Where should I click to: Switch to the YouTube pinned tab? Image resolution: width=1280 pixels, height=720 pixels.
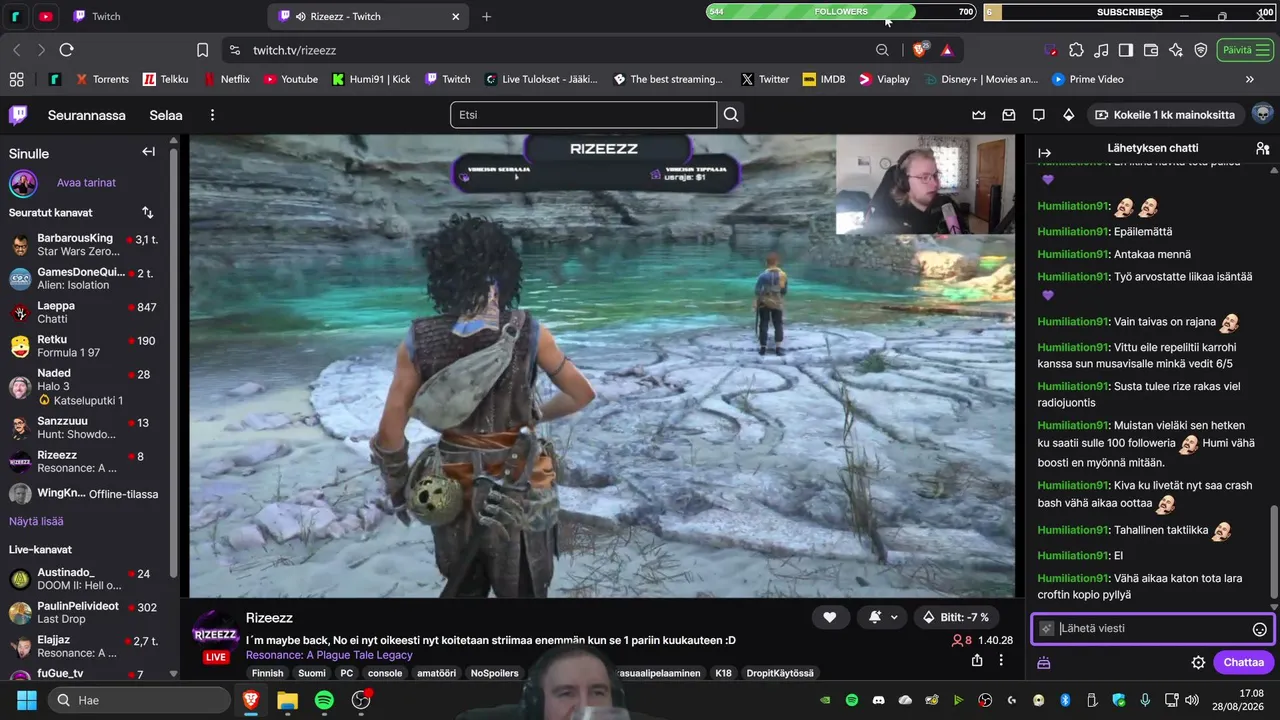tap(46, 16)
